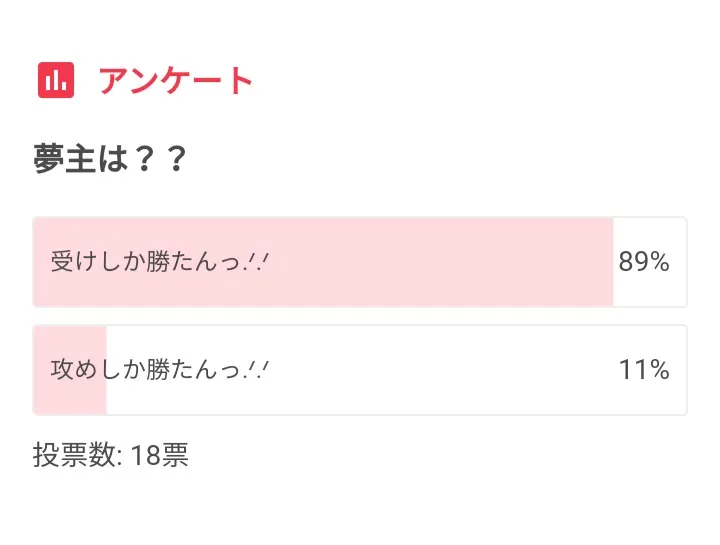
Task: Select the 攻め word in the second option
Action: (68, 370)
